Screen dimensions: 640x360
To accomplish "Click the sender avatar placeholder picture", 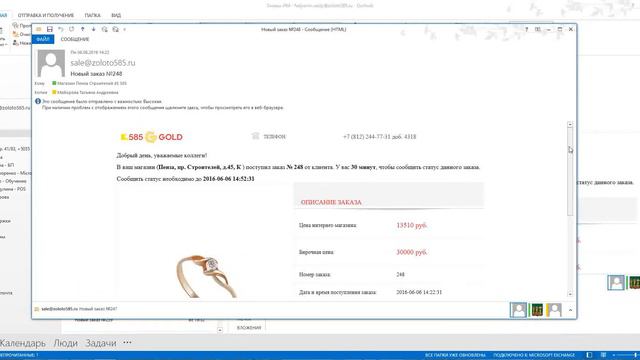I will click(x=51, y=63).
